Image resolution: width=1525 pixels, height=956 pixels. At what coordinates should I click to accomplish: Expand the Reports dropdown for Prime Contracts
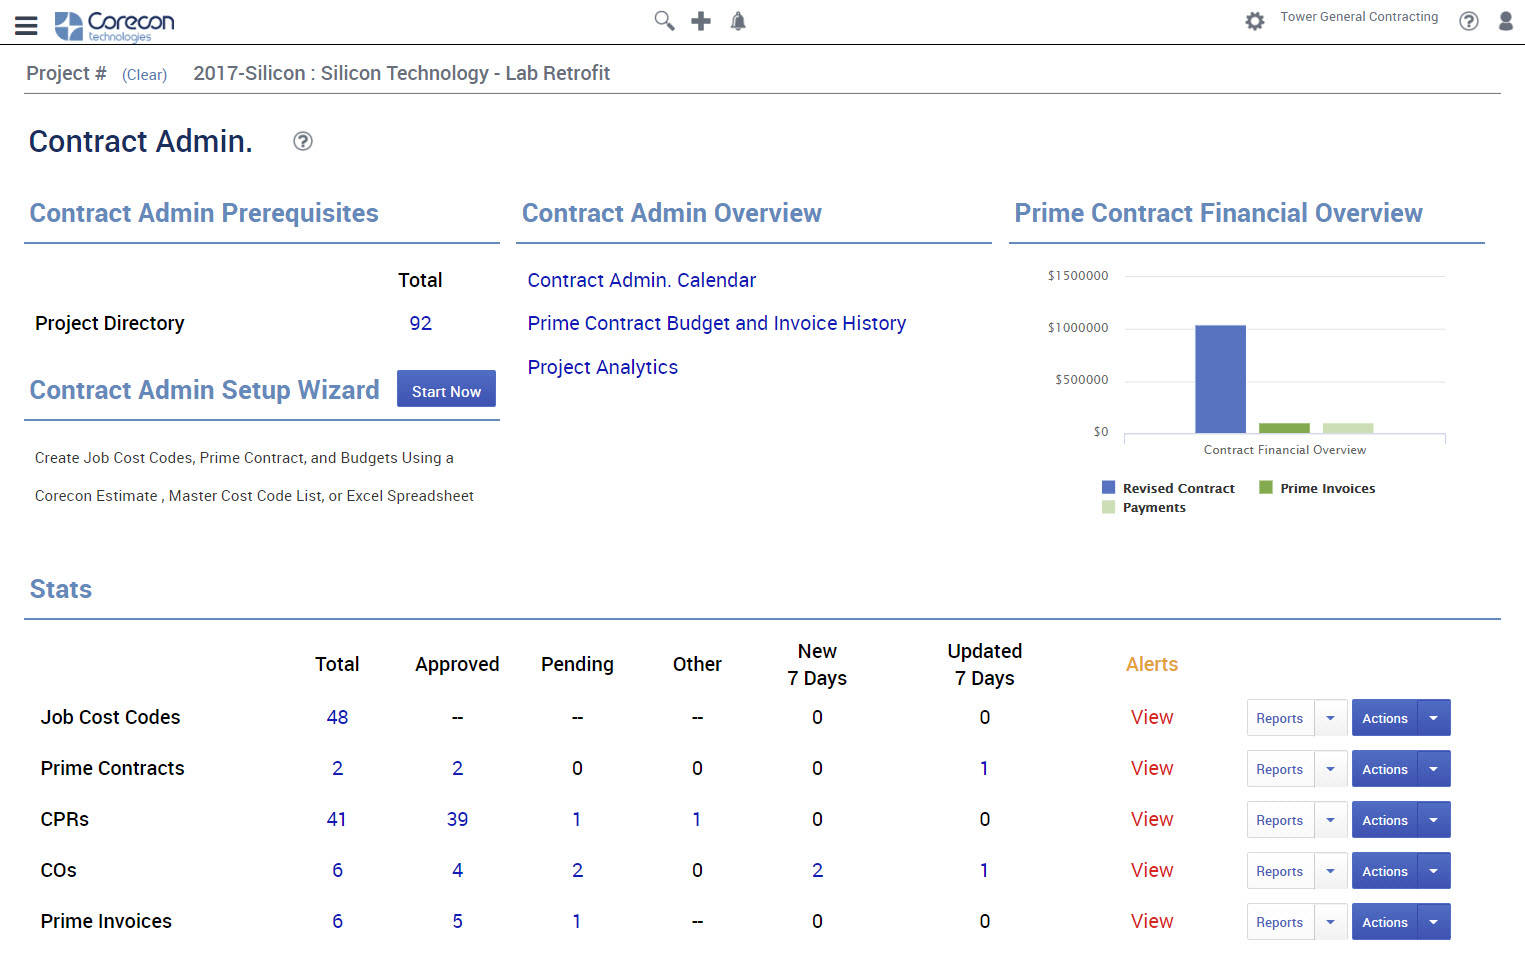[x=1330, y=768]
